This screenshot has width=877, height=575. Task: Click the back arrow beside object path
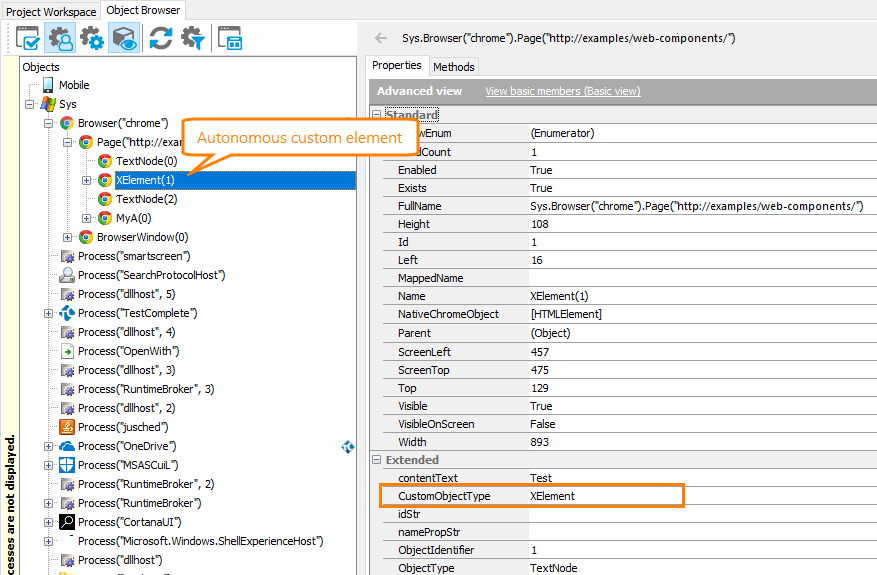380,38
